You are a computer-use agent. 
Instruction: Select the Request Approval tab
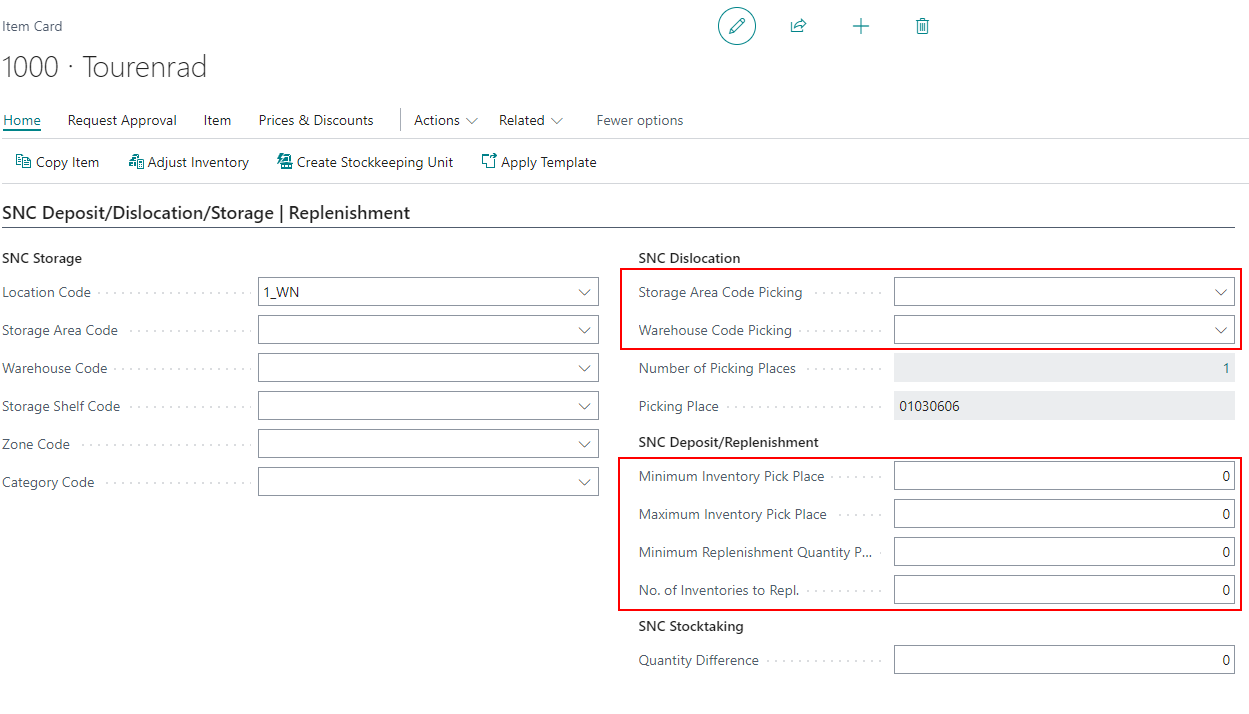[x=122, y=120]
